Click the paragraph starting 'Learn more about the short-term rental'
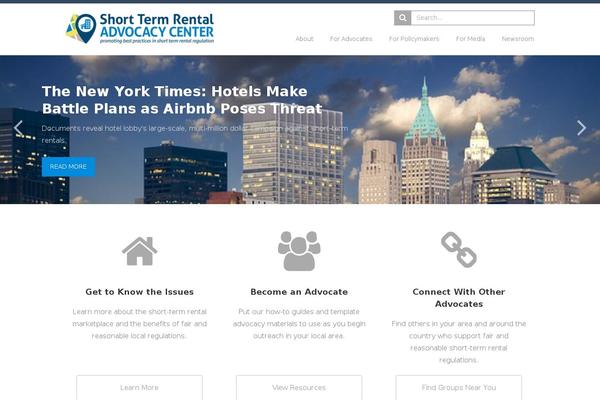 139,324
